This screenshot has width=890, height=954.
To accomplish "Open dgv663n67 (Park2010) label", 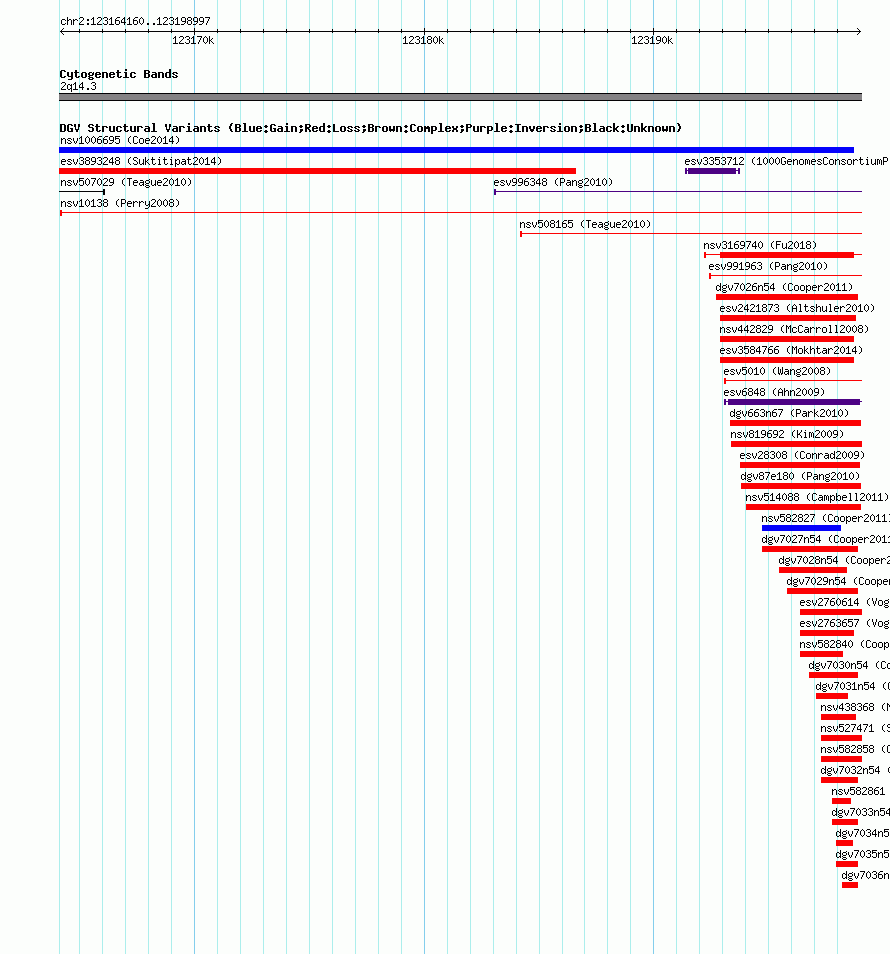I will (x=789, y=413).
